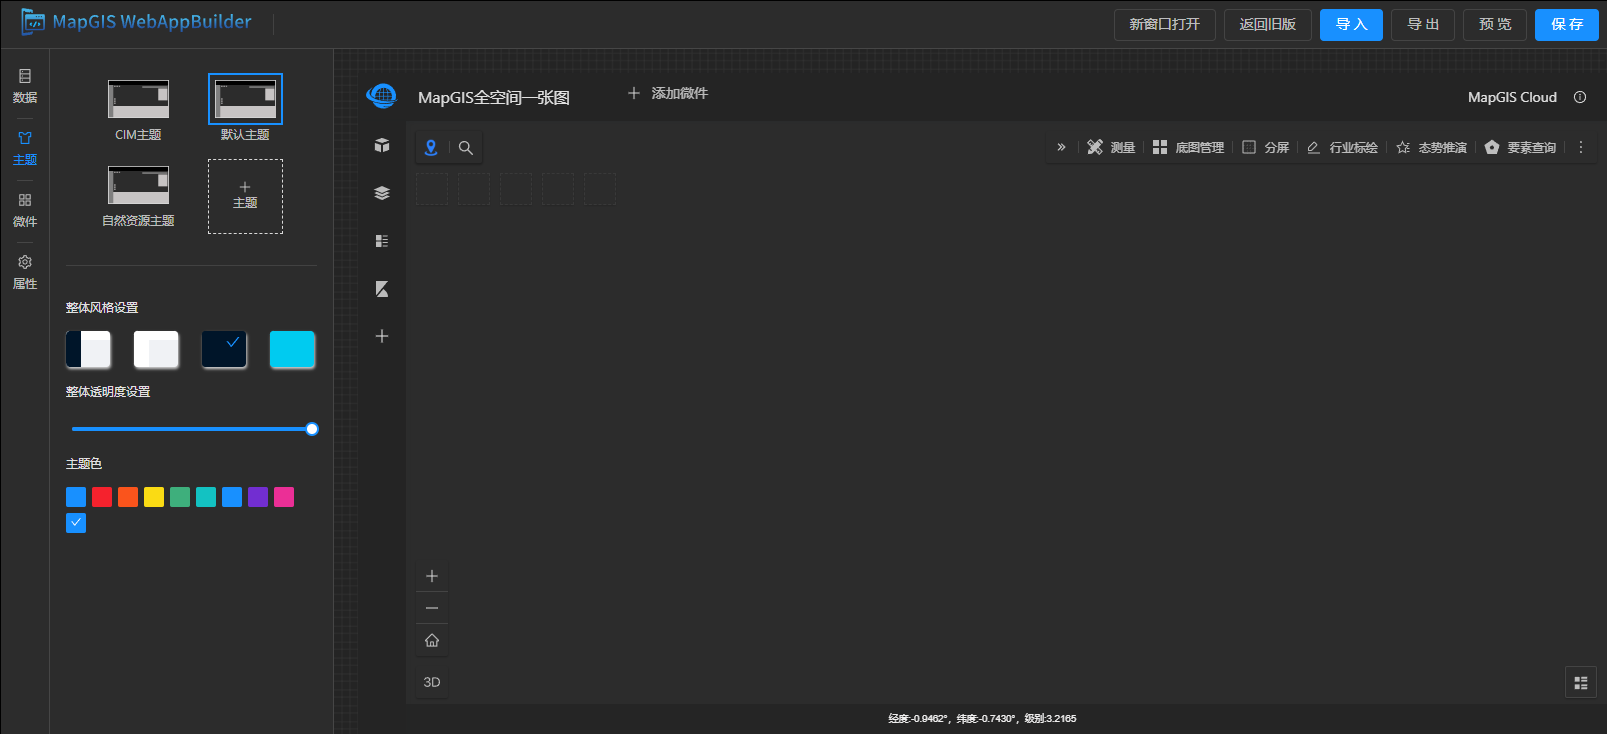Open the layers stack icon in map sidebar
Viewport: 1607px width, 734px height.
click(382, 193)
